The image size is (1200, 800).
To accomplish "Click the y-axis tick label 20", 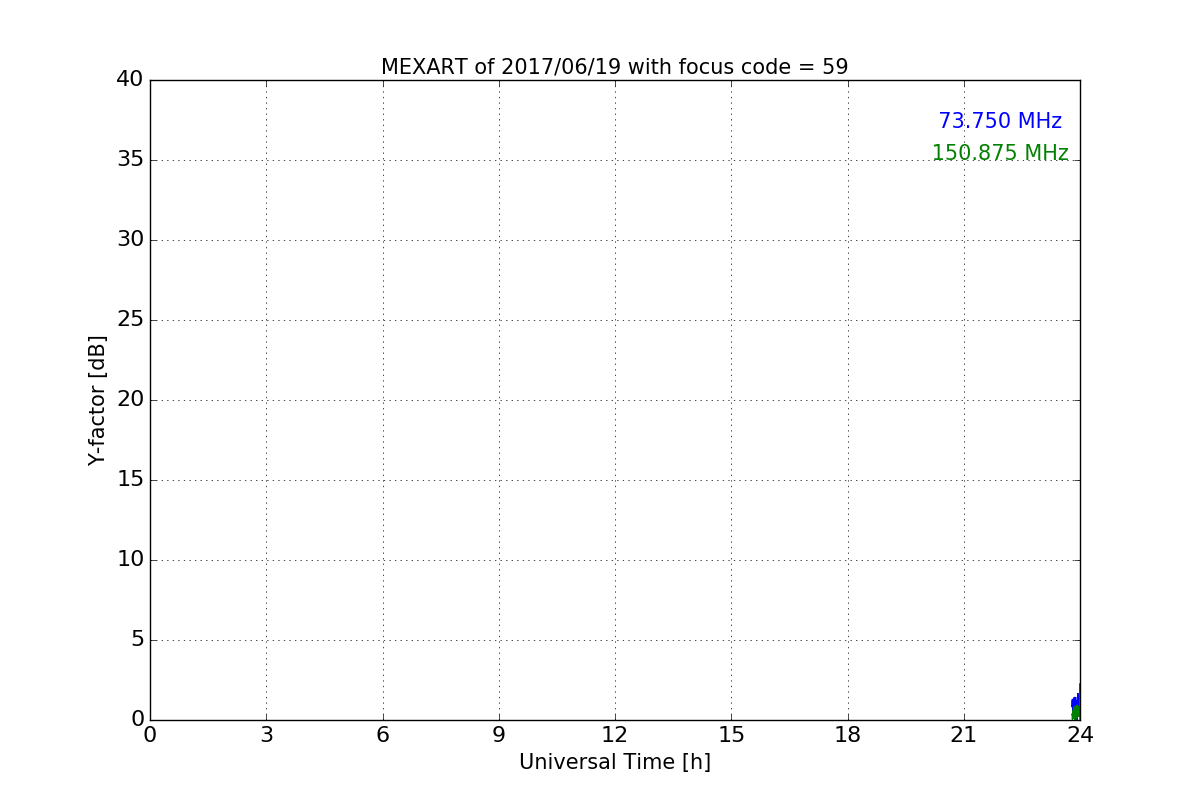I will (x=130, y=399).
